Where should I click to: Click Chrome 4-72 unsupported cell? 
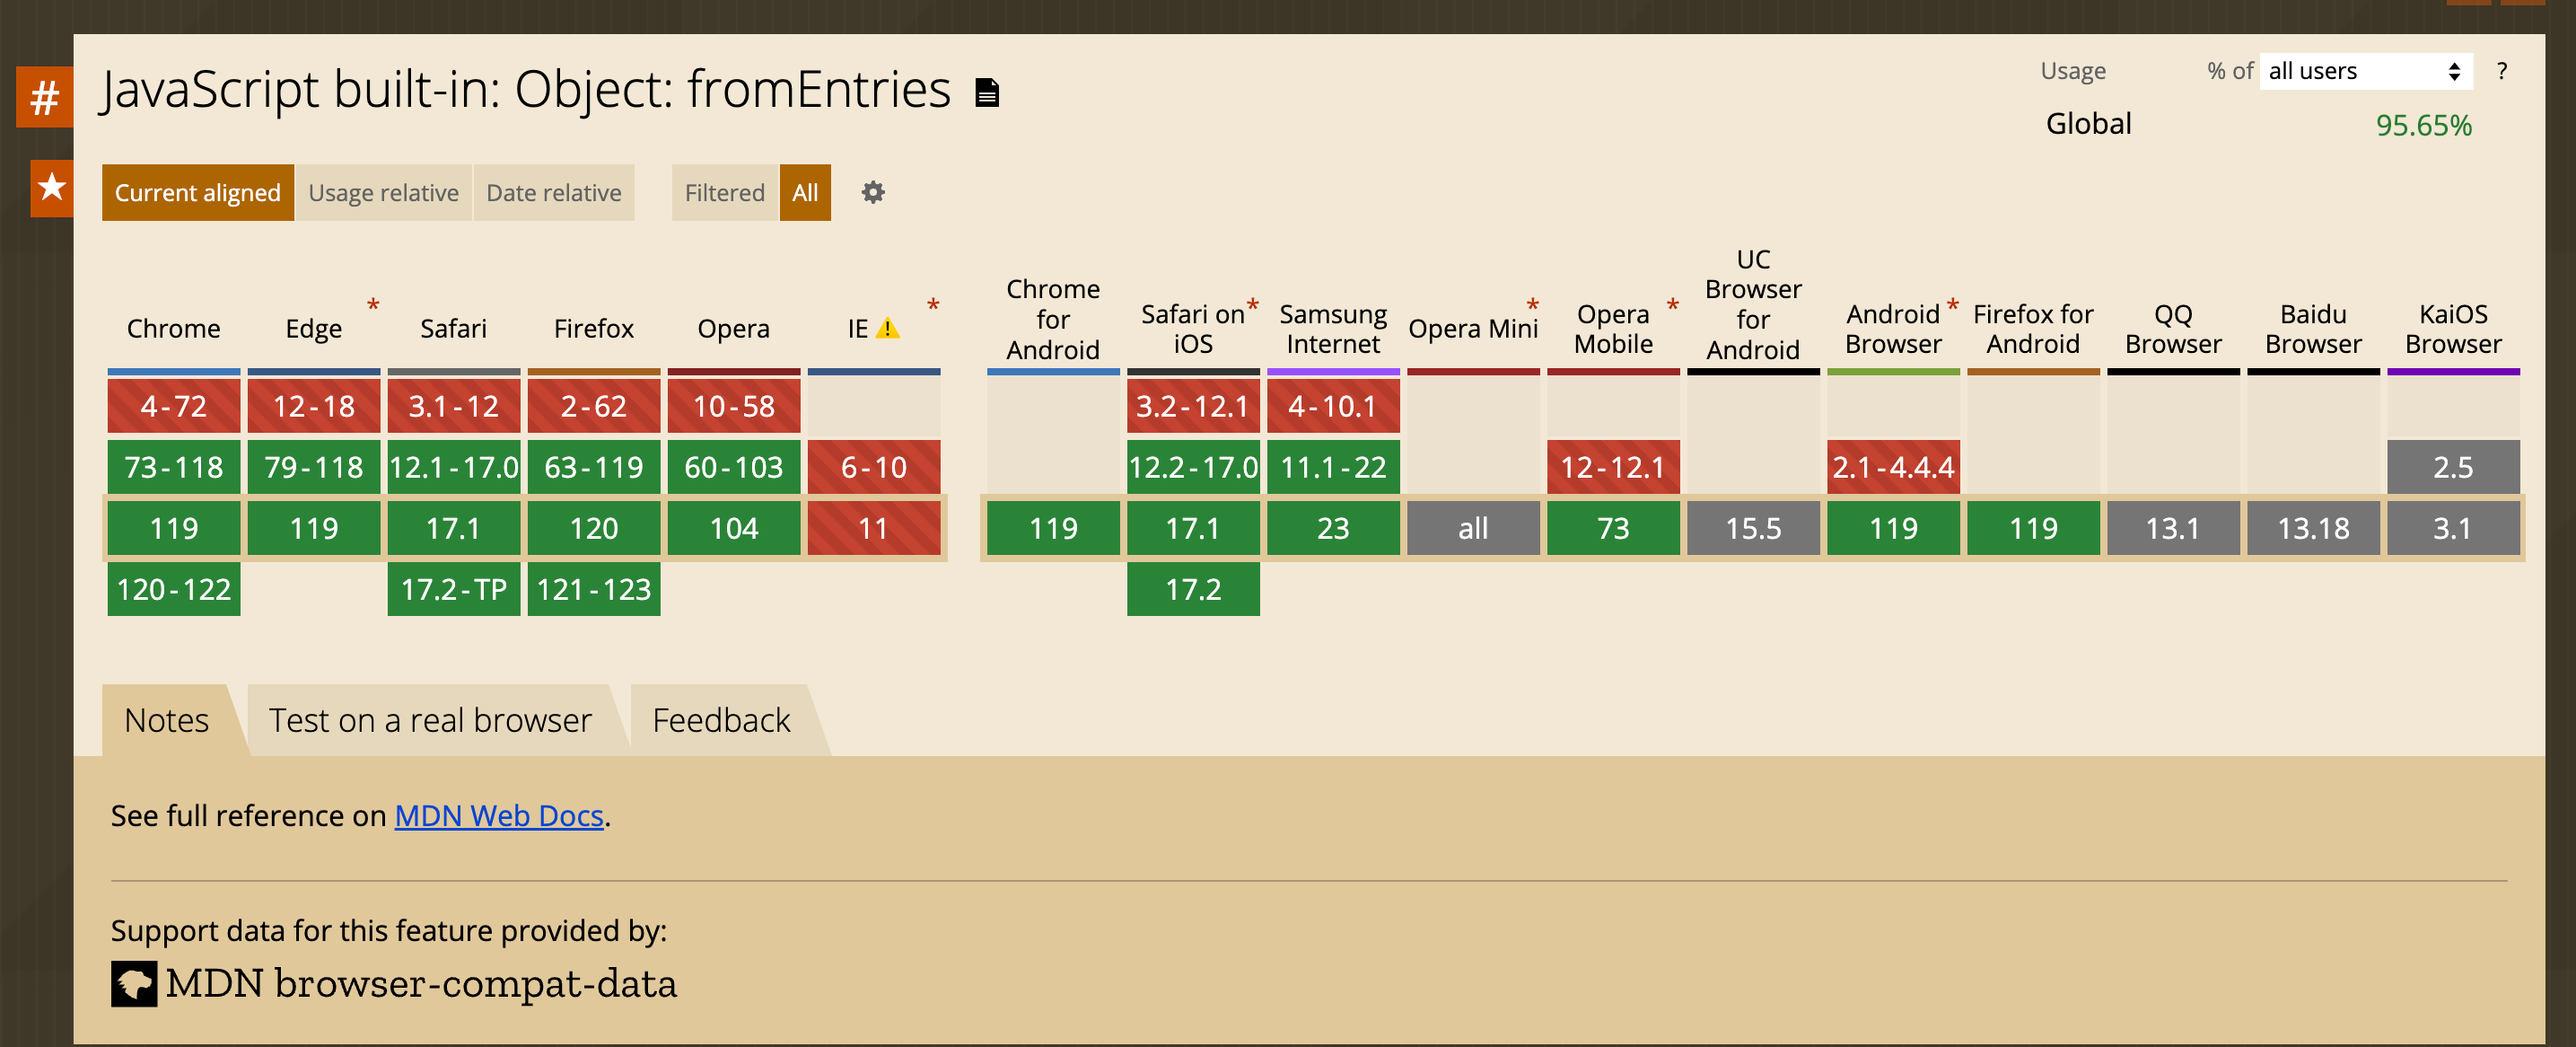174,406
